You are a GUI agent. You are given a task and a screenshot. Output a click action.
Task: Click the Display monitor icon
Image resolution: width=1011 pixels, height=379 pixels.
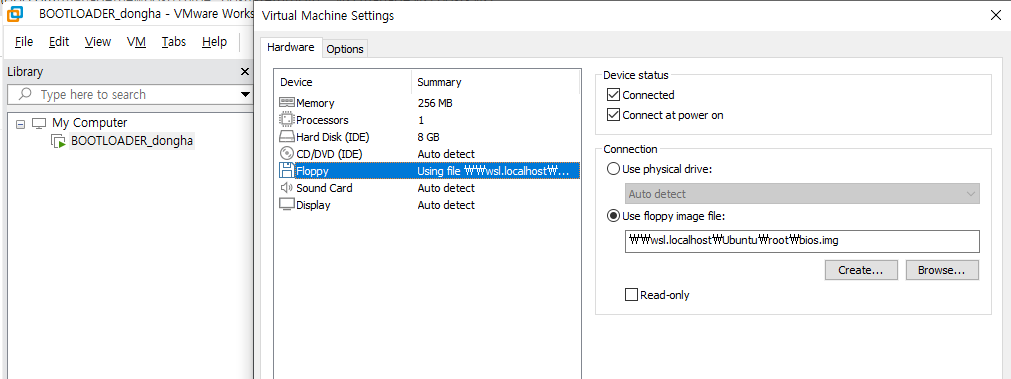287,205
